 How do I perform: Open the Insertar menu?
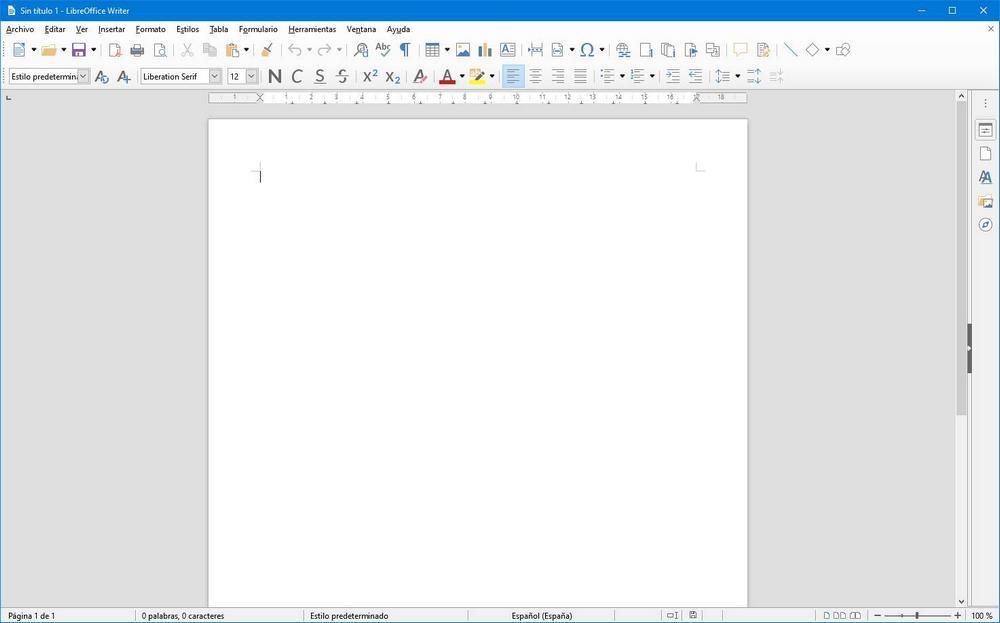tap(112, 29)
